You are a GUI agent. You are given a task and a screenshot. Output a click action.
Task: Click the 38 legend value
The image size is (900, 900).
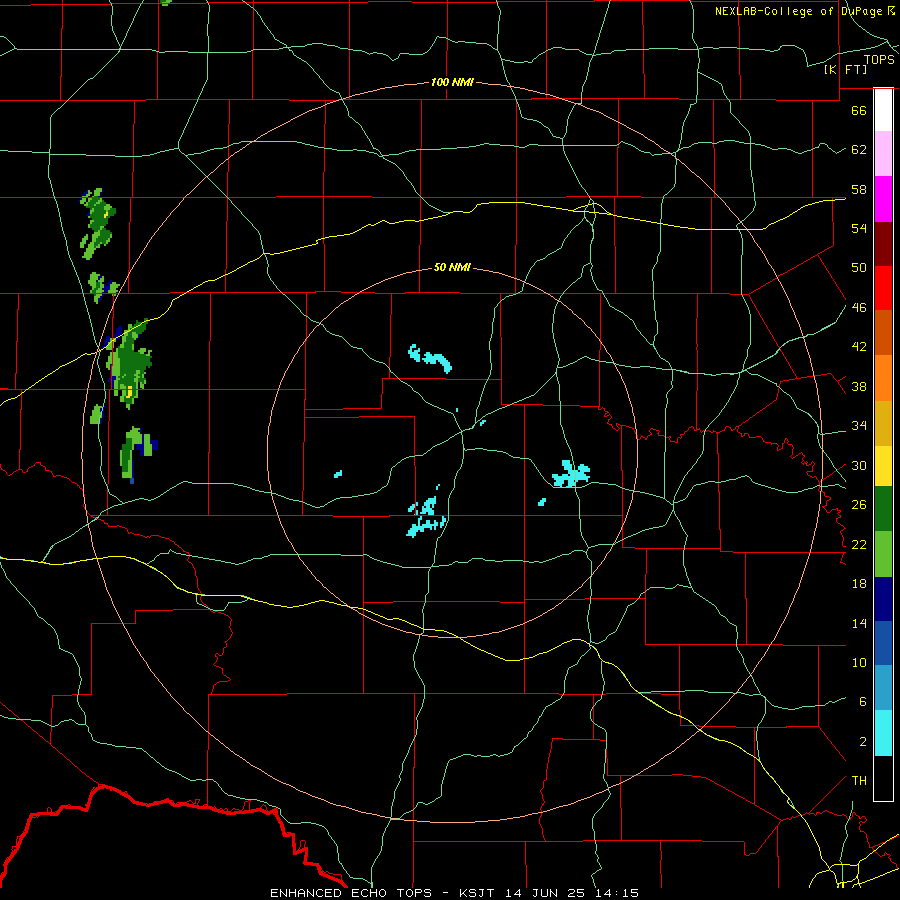tap(859, 387)
